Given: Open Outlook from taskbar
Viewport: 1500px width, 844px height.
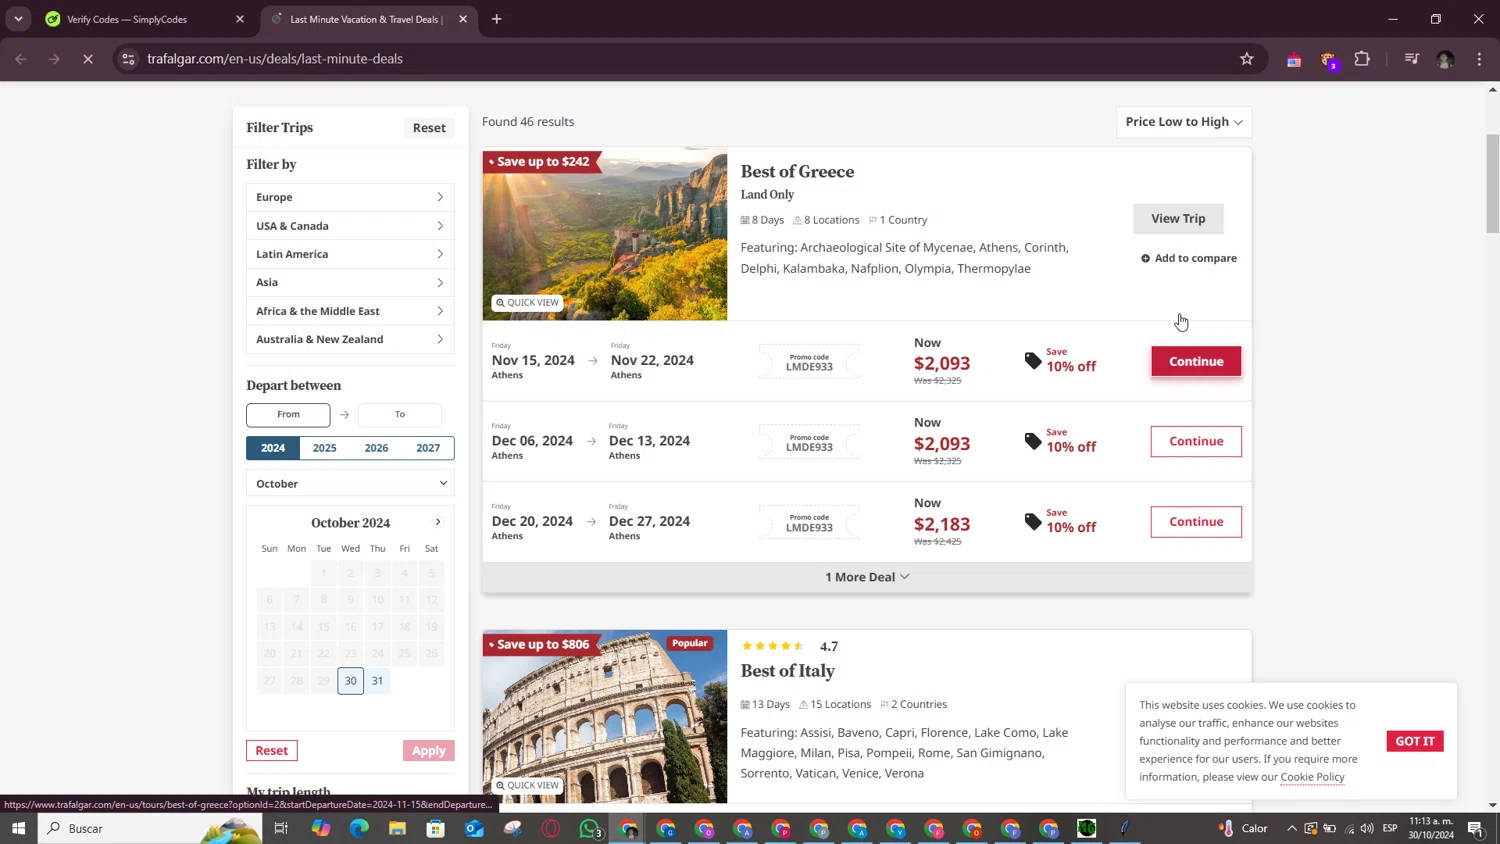Looking at the screenshot, I should tap(474, 828).
